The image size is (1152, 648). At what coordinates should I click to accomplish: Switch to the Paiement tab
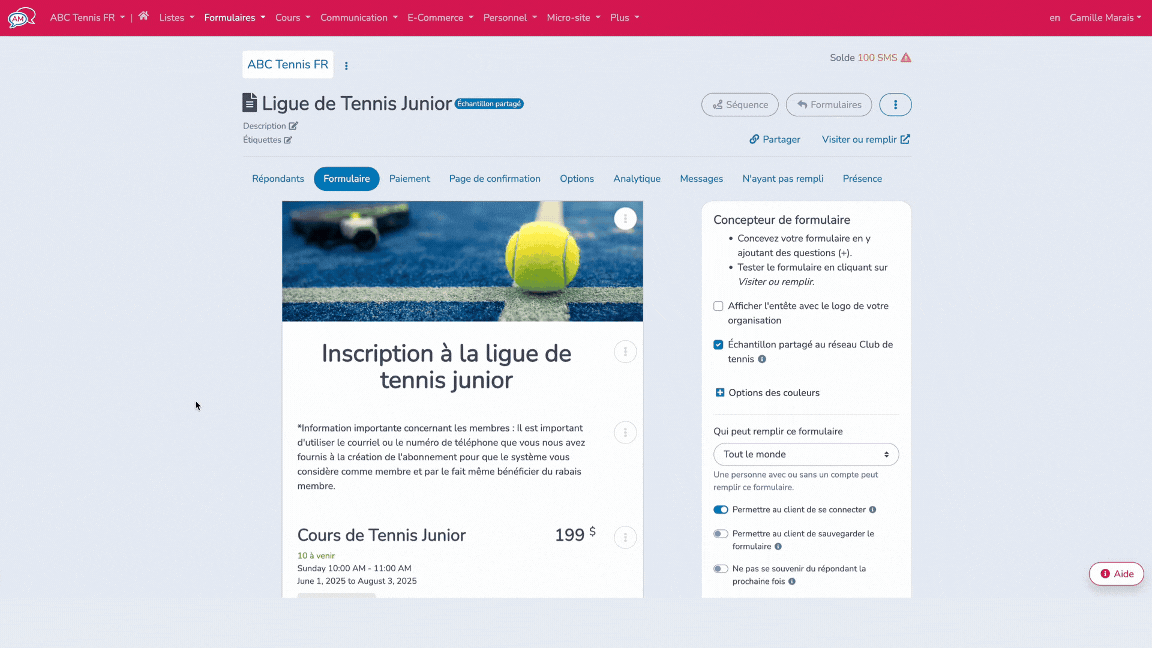coord(409,178)
